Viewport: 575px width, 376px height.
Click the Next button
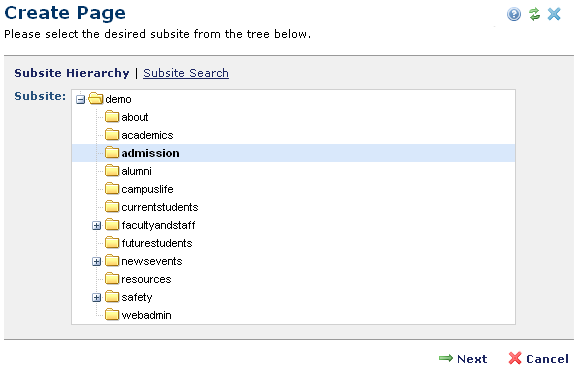pos(463,358)
